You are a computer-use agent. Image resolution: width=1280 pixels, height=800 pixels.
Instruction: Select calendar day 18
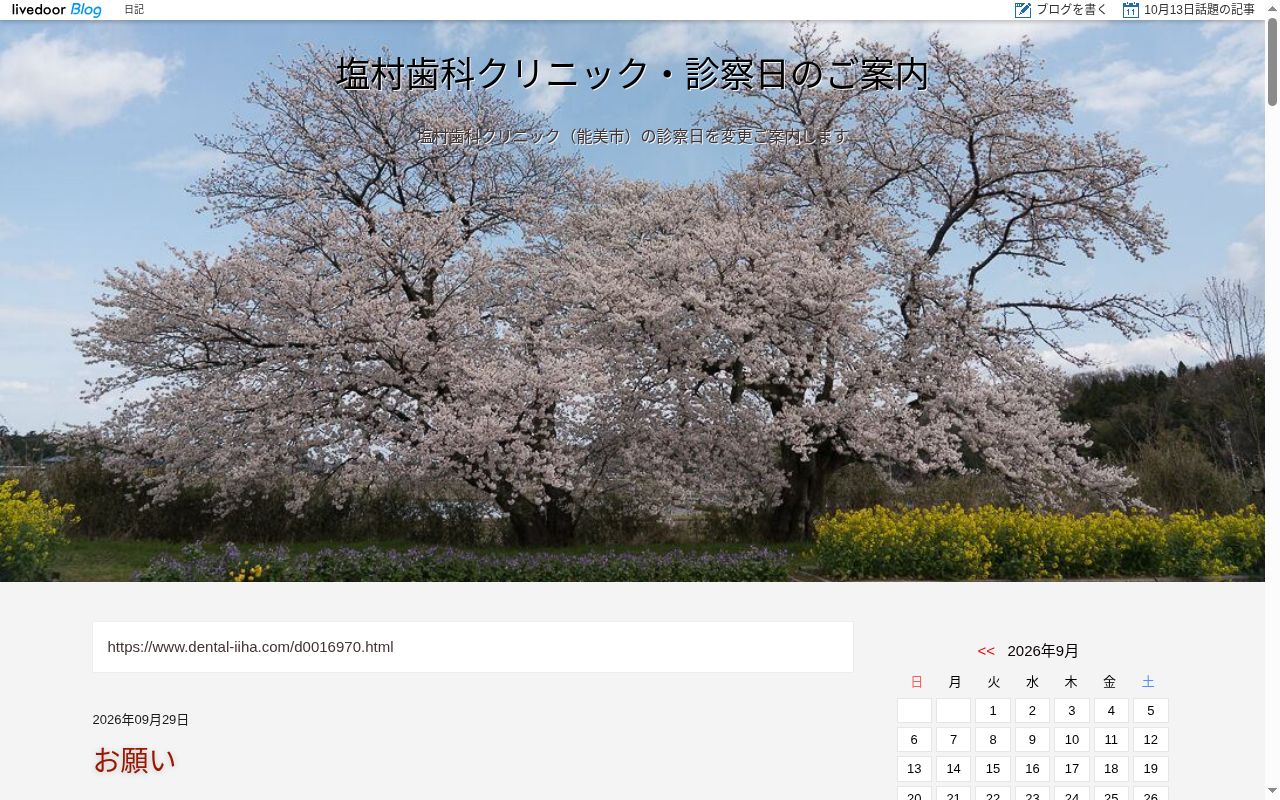click(x=1111, y=769)
